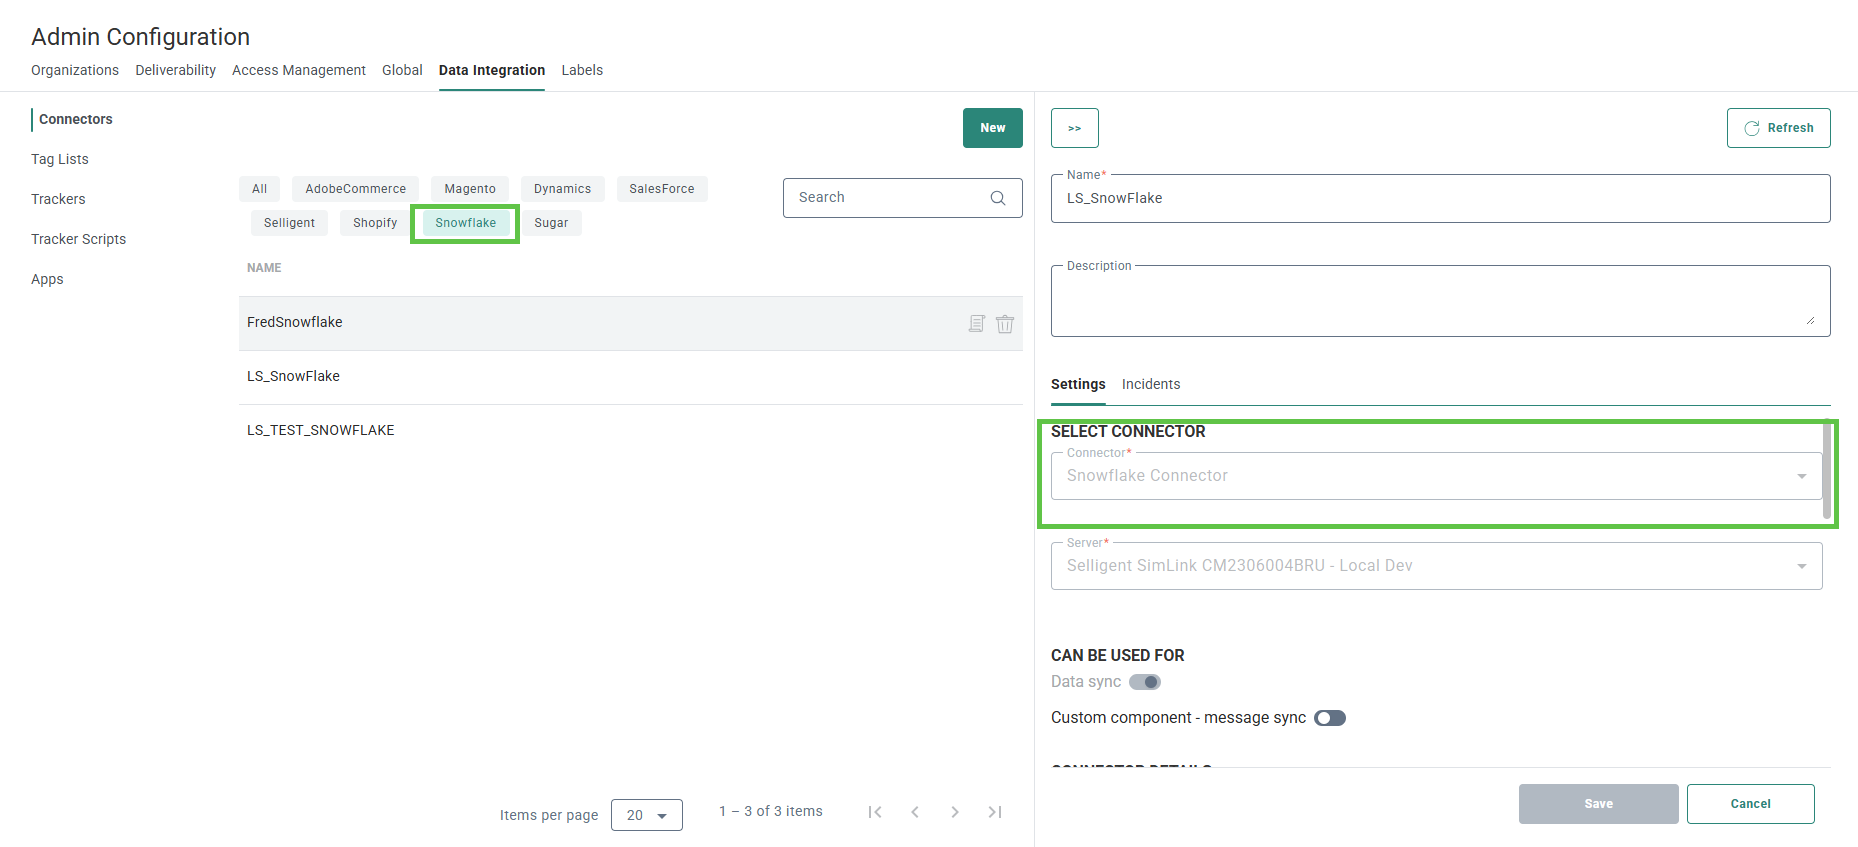Collapse the panel with the >> button
The height and width of the screenshot is (847, 1858).
click(1074, 128)
